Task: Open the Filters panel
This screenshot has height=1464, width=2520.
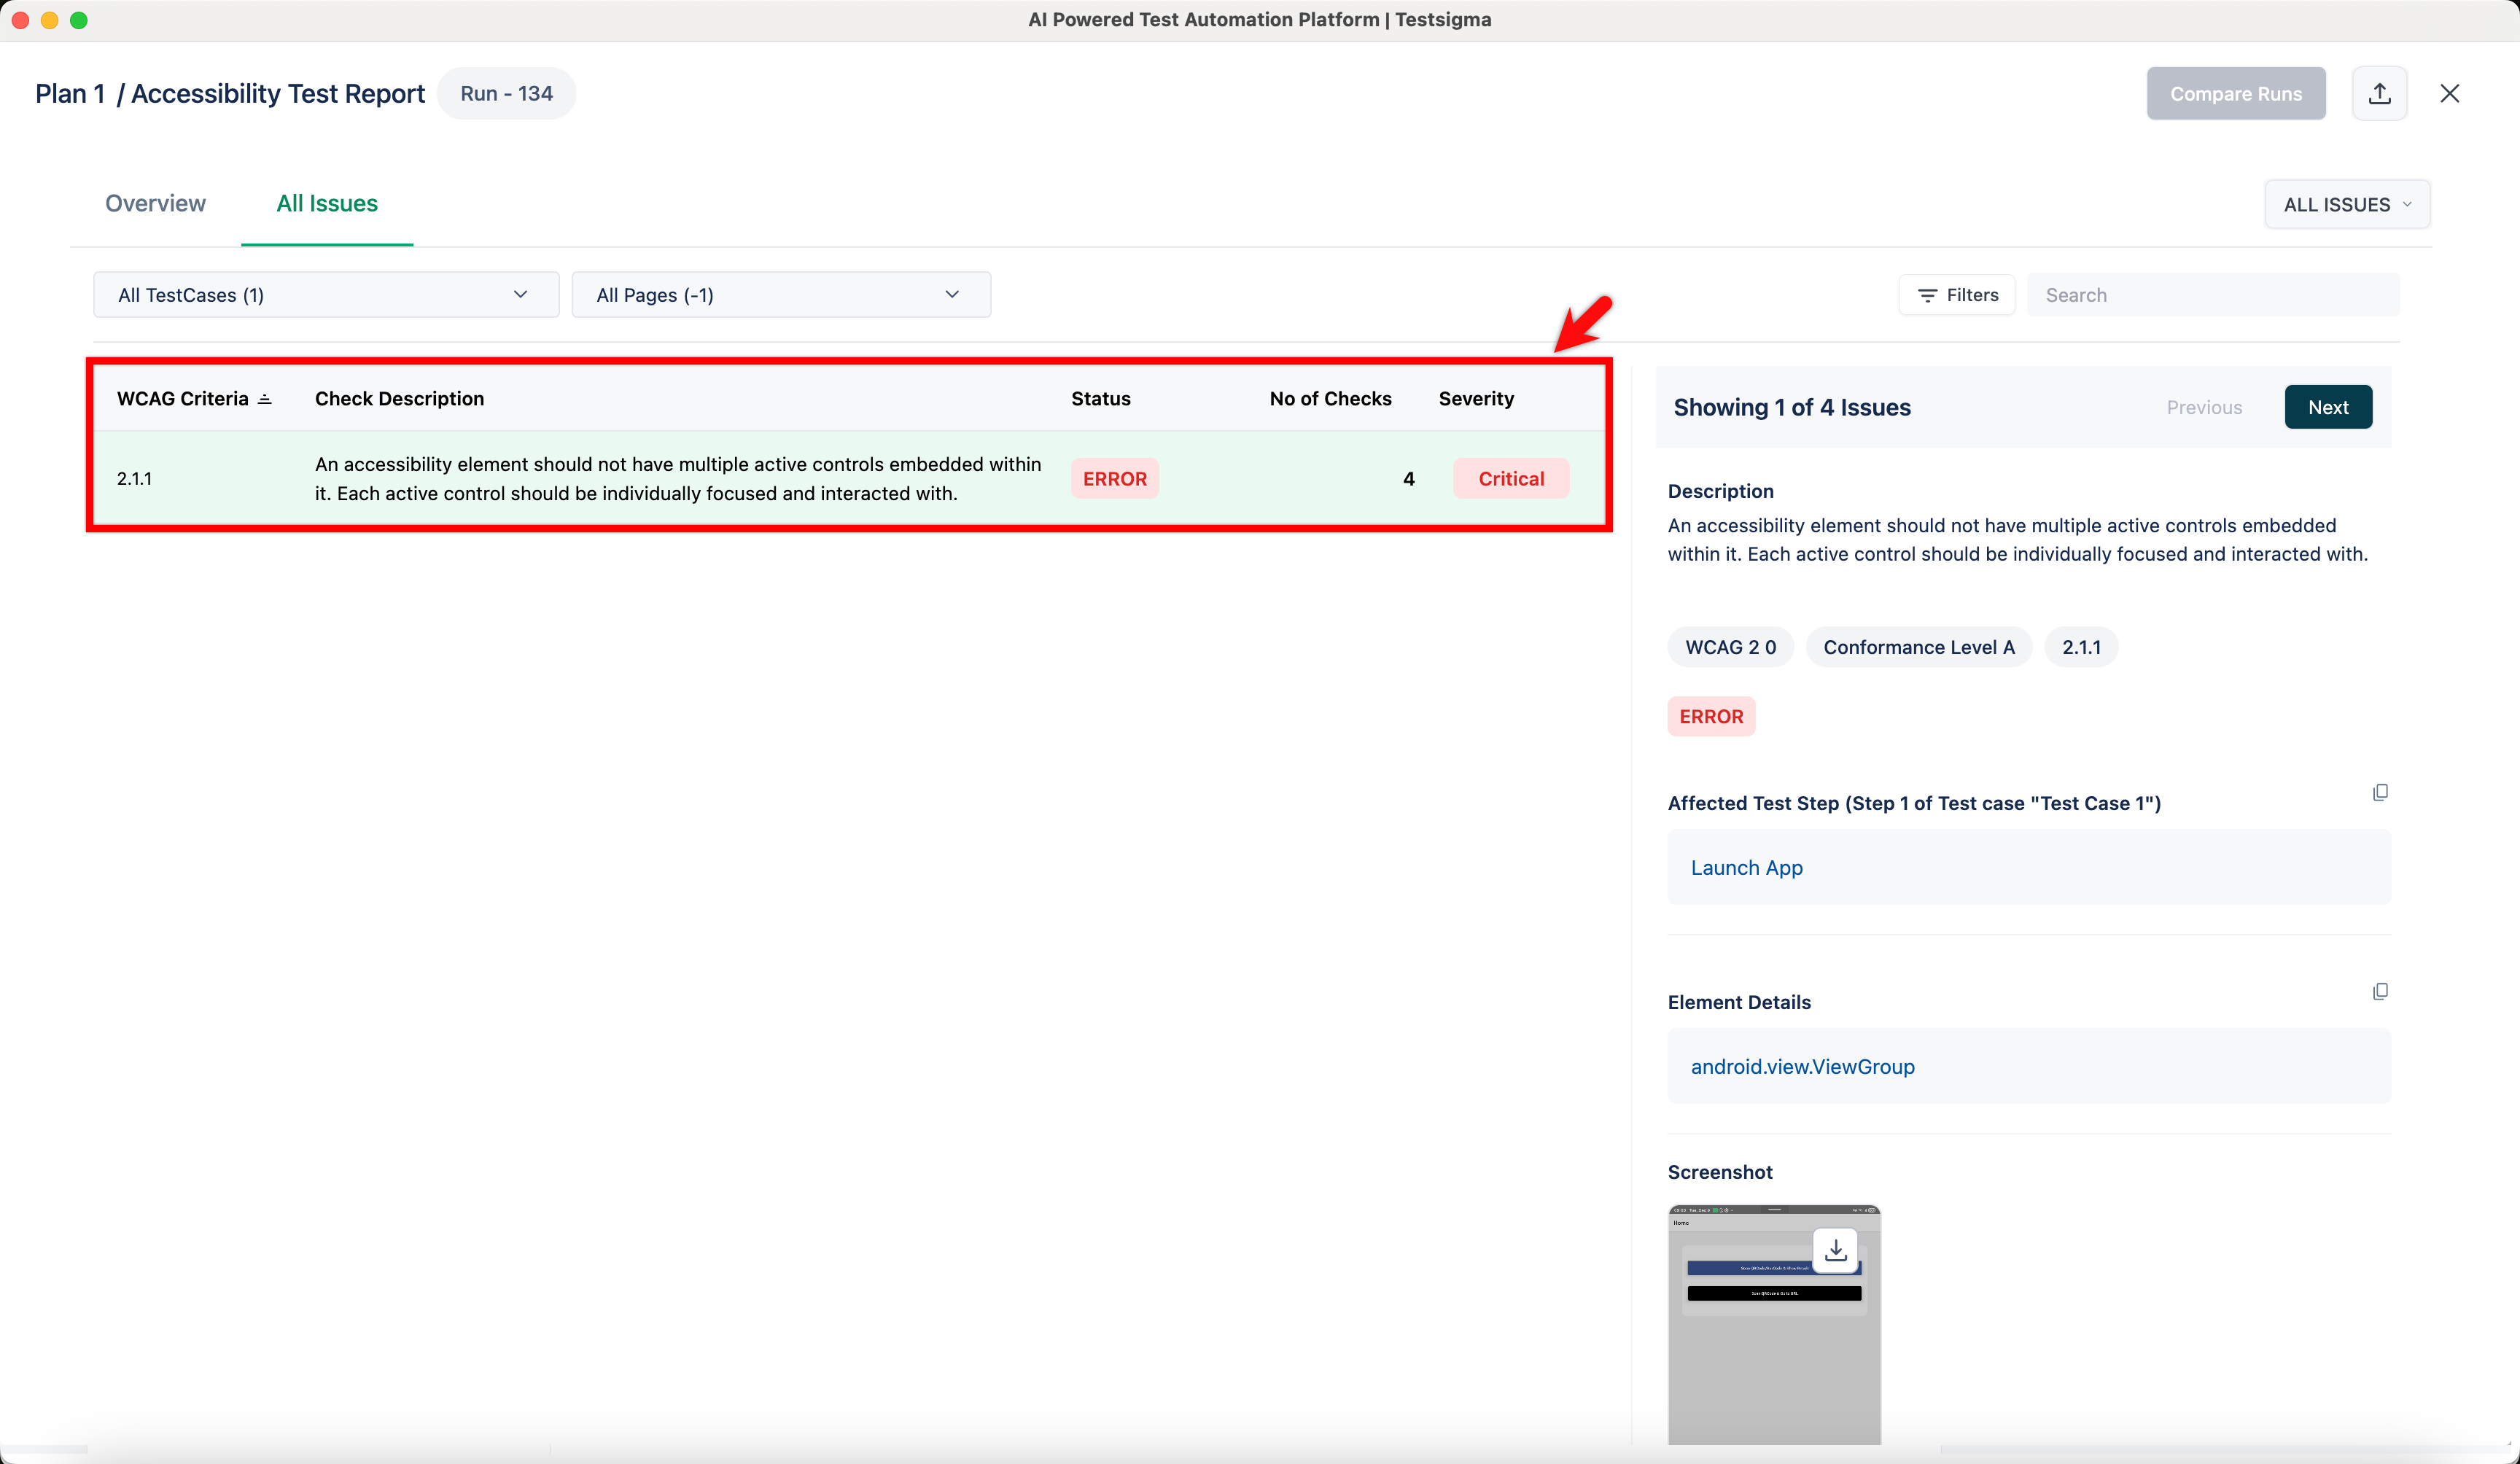Action: click(1957, 295)
